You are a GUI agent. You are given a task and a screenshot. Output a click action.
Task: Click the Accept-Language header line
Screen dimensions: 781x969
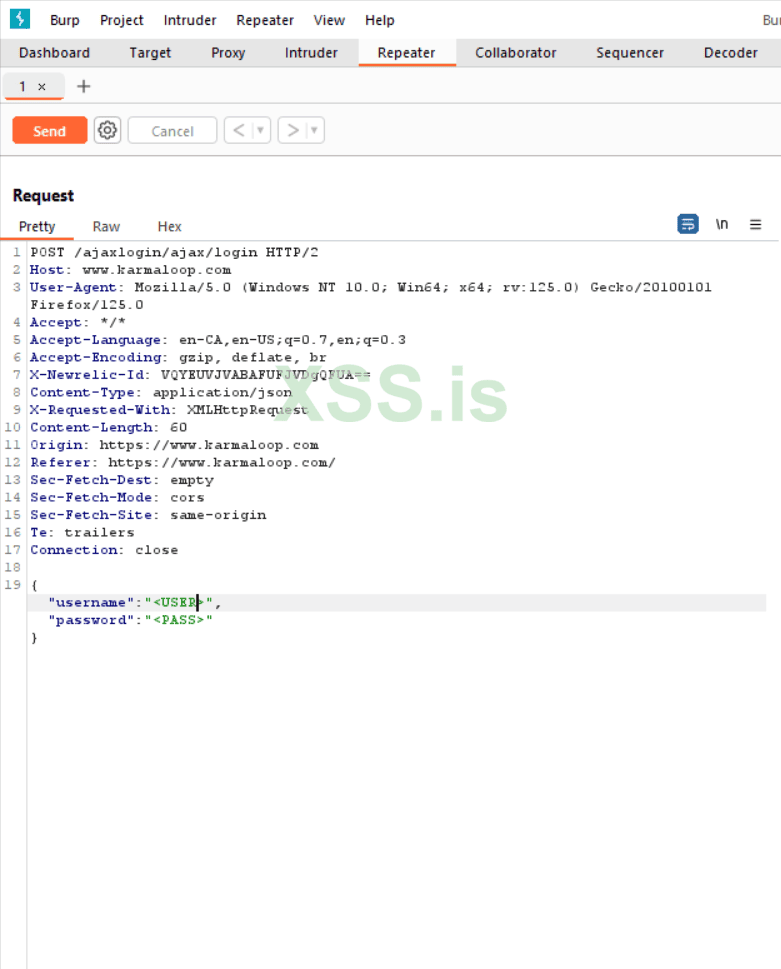(x=218, y=339)
